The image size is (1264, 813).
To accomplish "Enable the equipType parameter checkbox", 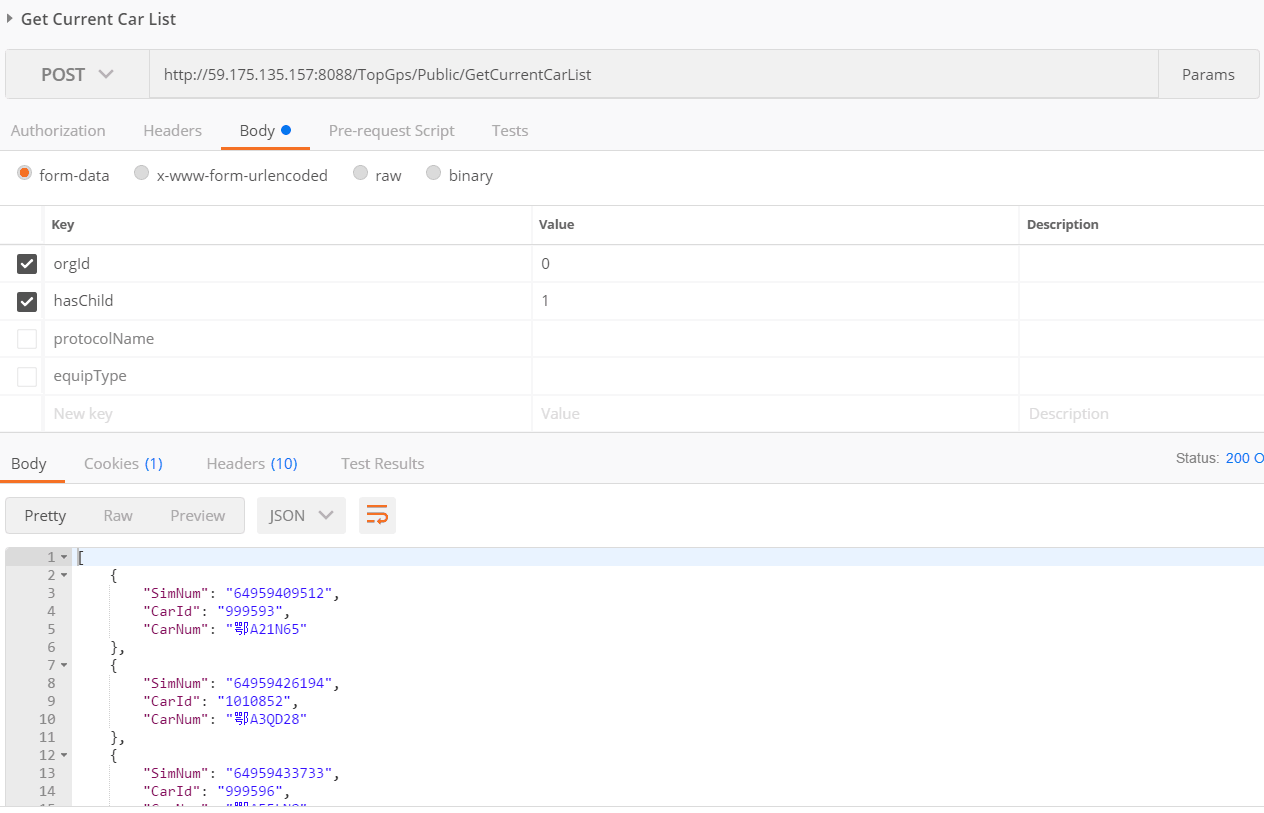I will pos(27,376).
